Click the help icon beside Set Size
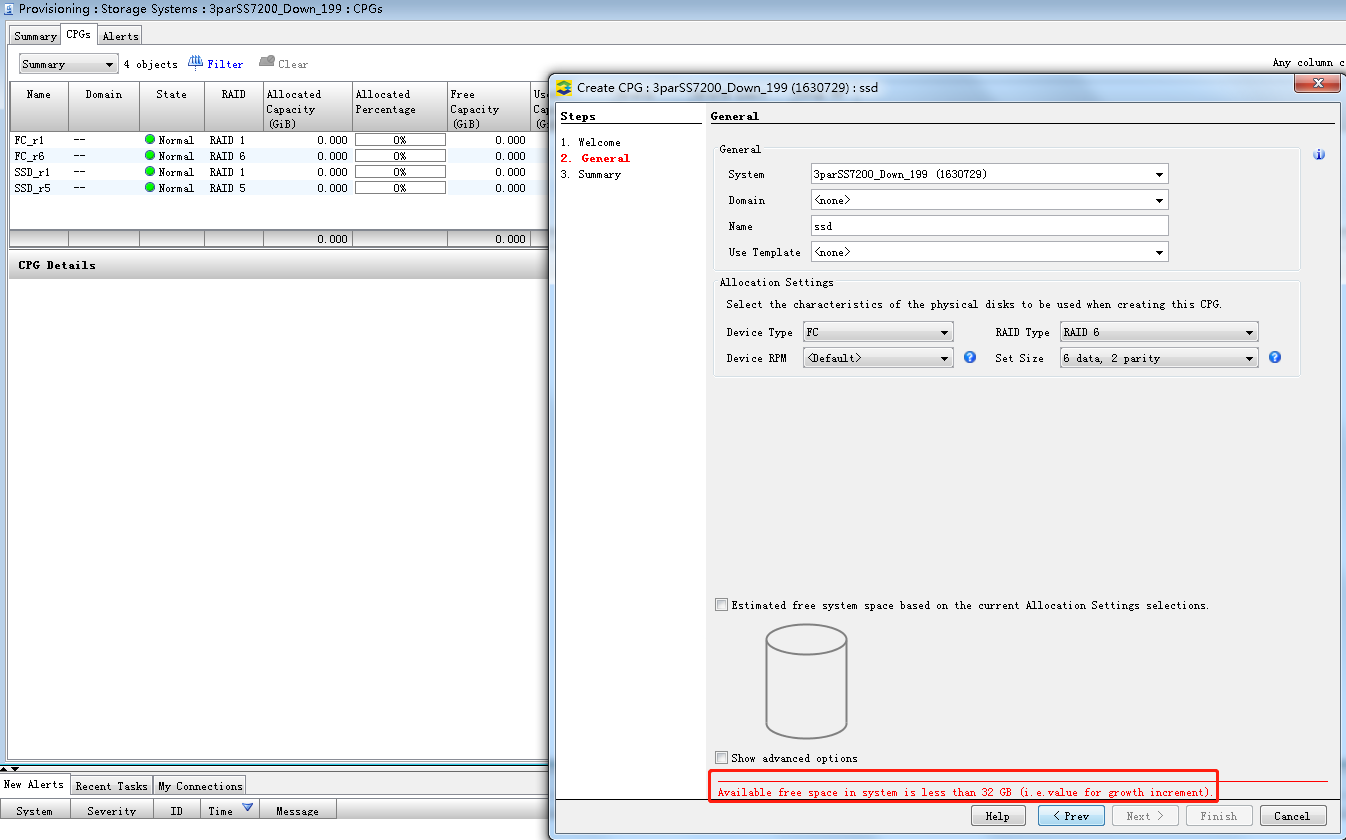The width and height of the screenshot is (1346, 840). pos(1274,357)
